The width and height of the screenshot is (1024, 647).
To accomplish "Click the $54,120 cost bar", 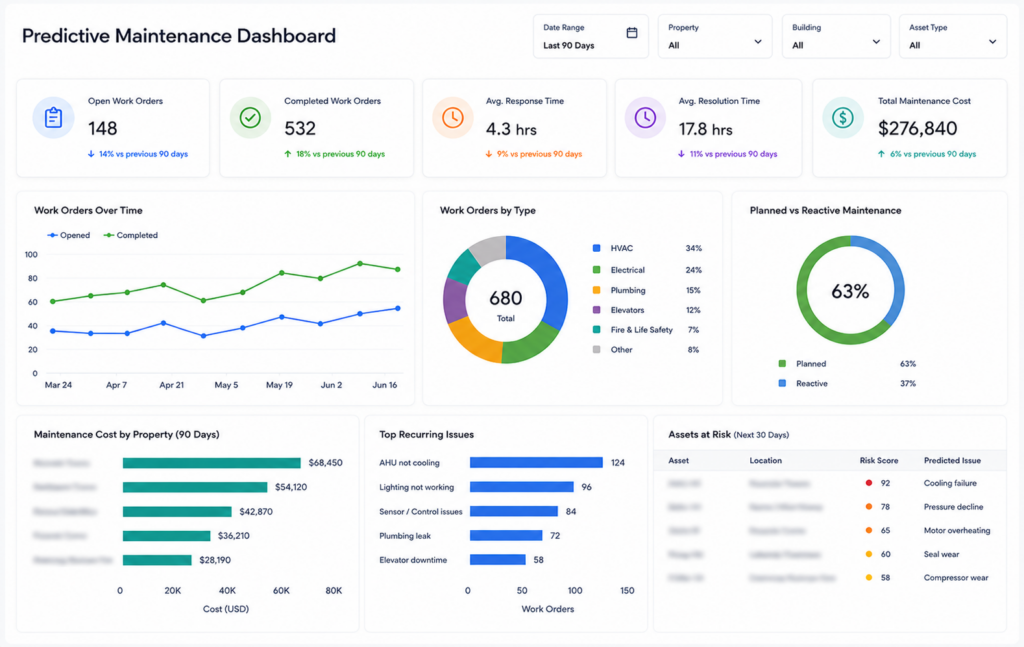I will [x=195, y=487].
